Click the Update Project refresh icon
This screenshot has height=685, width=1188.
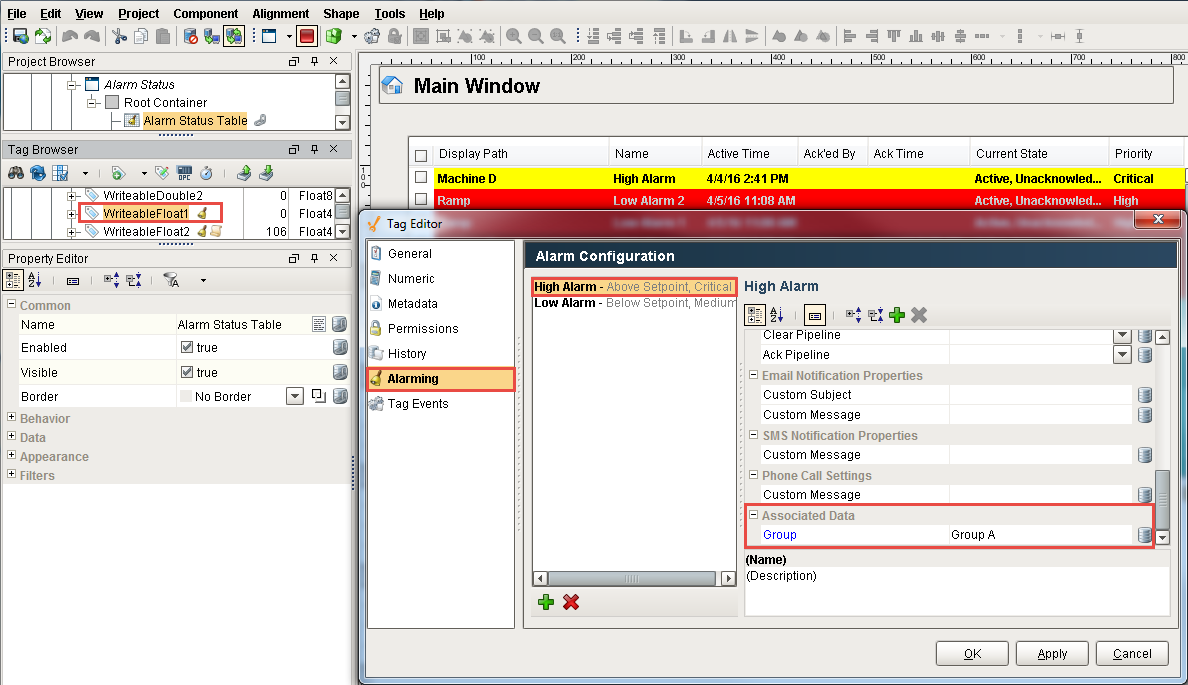coord(43,36)
